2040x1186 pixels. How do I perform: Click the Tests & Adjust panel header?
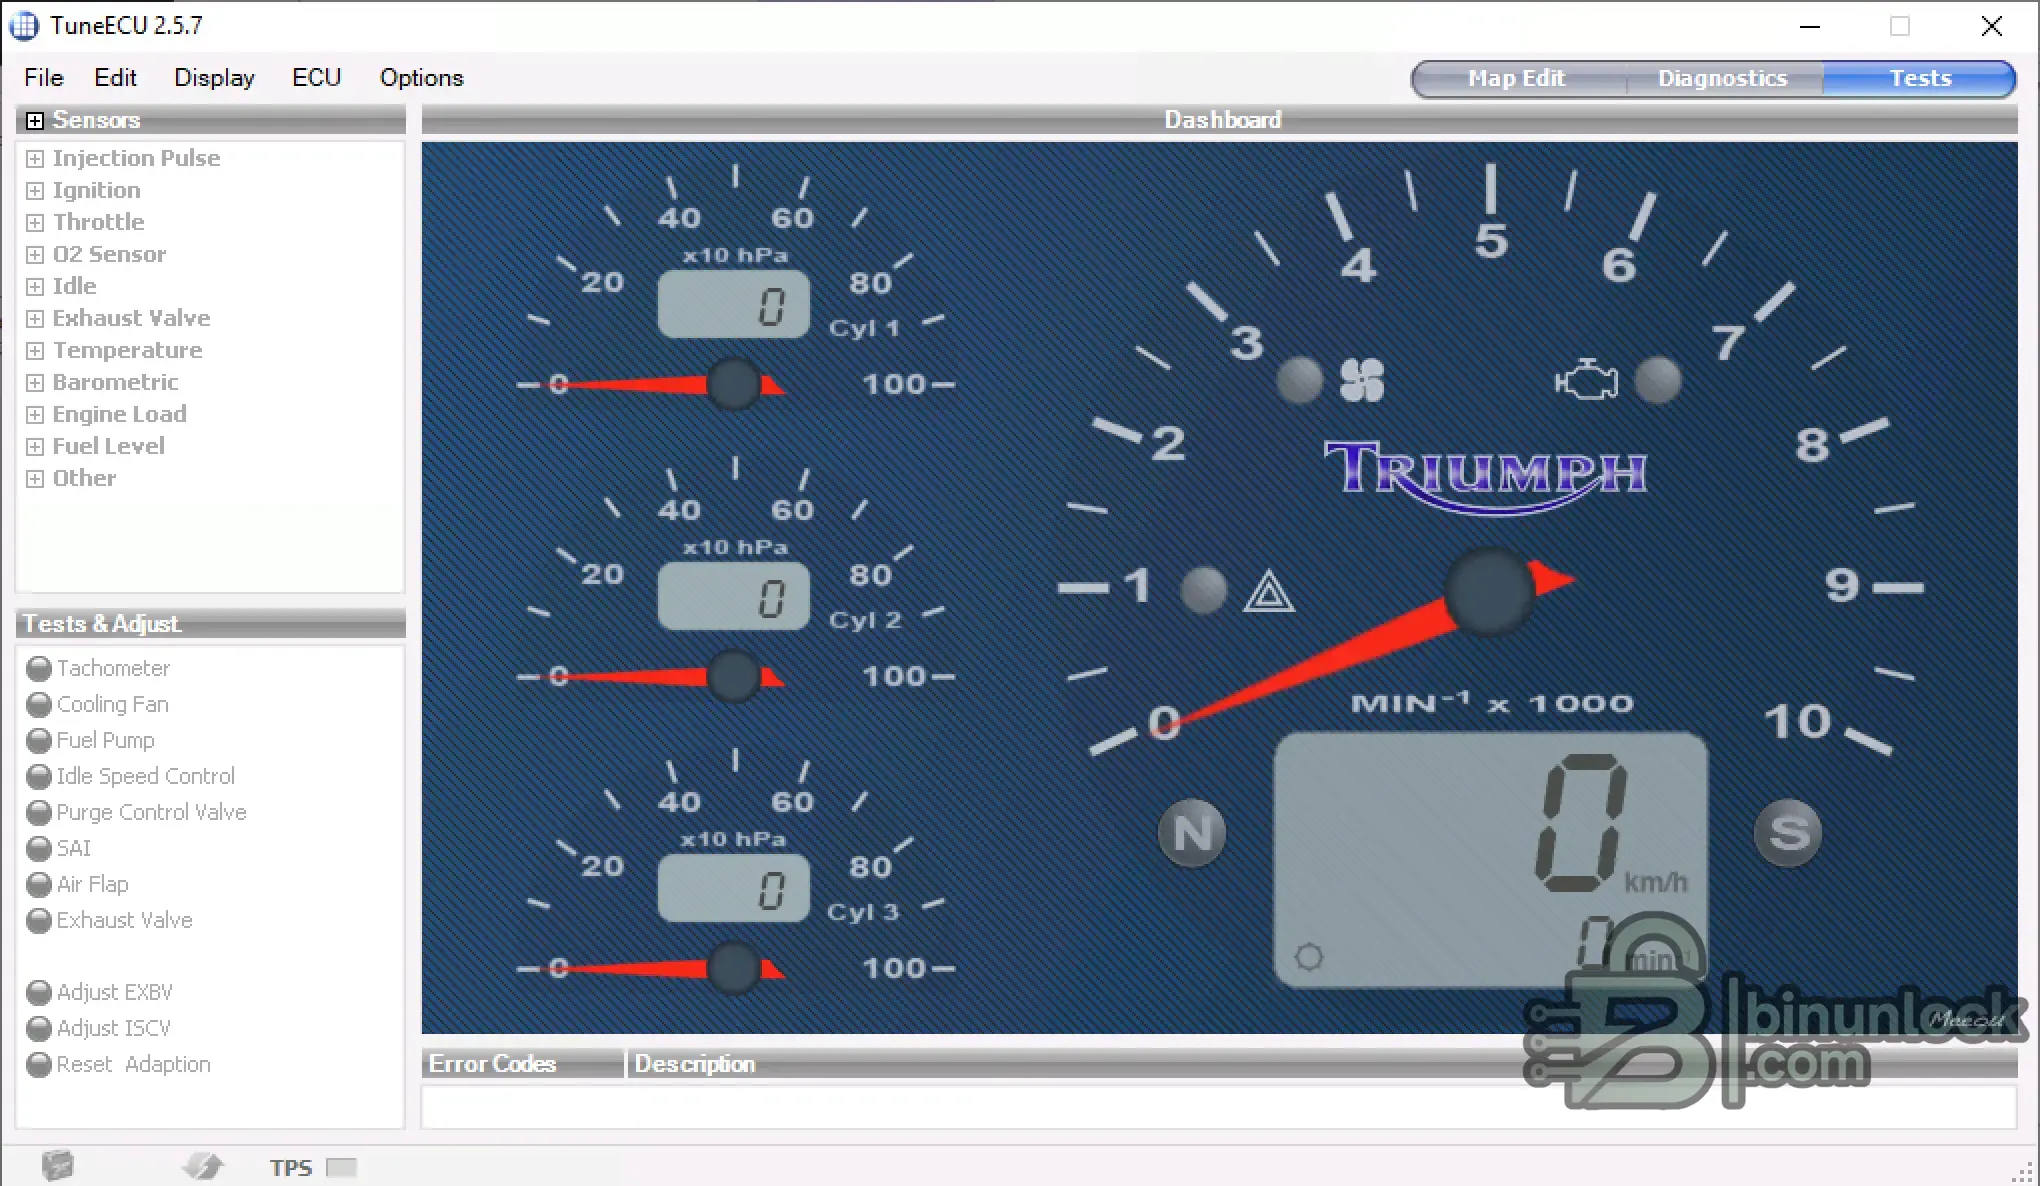[x=211, y=624]
